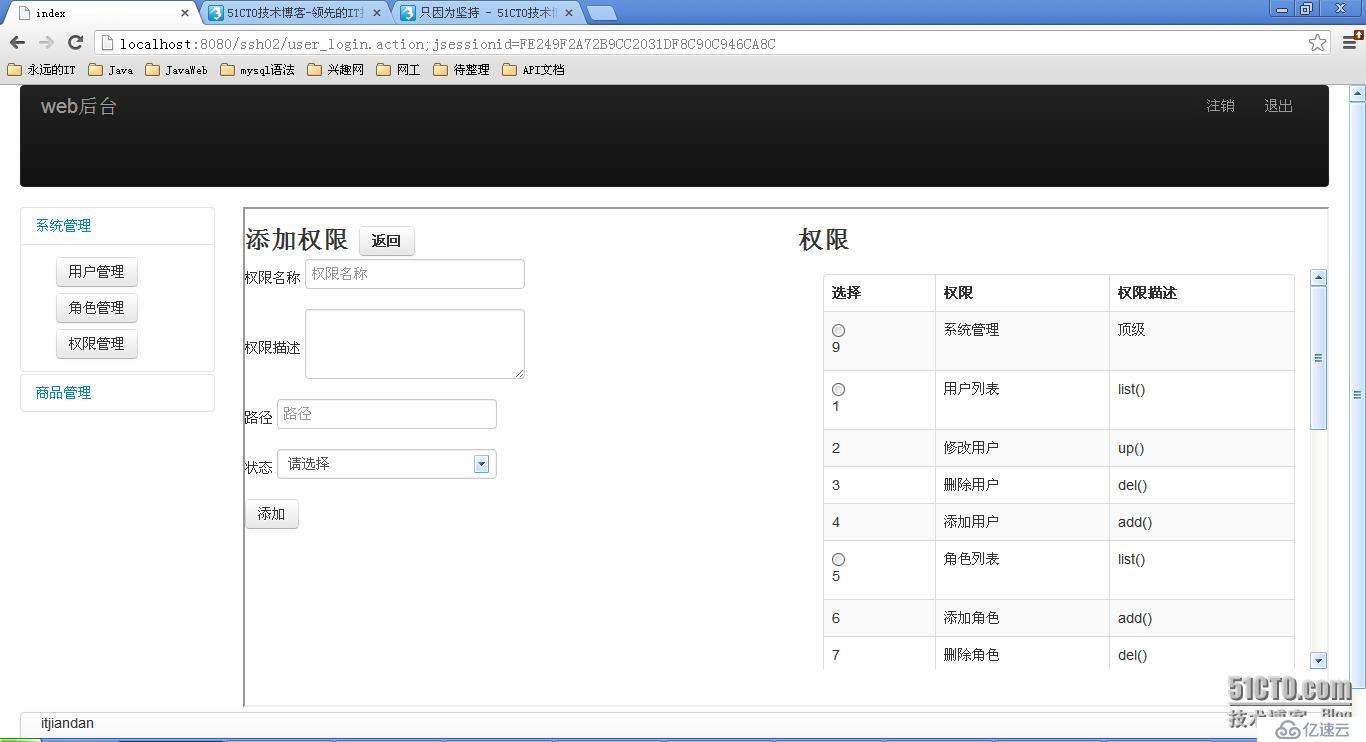Click the permission table scrollbar down arrow
The image size is (1366, 742).
click(x=1318, y=660)
